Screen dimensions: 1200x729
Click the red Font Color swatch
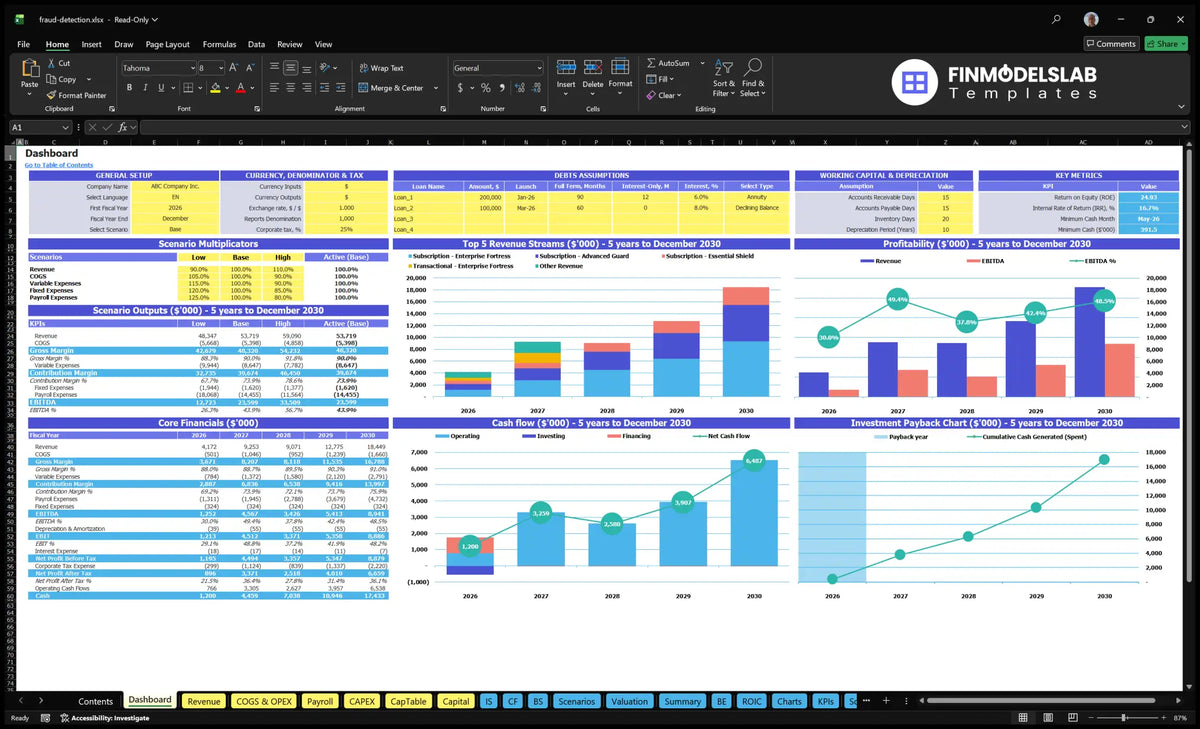click(x=240, y=88)
